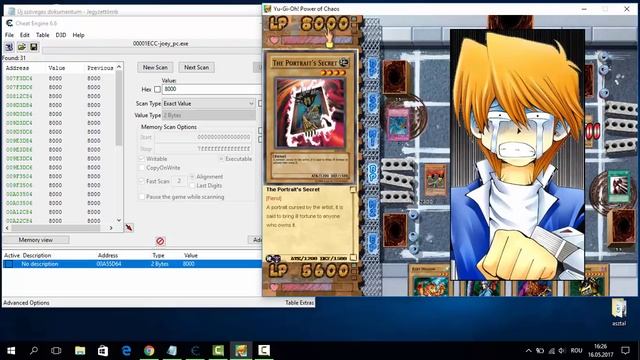Switch to green Camtasia taskbar icon
This screenshot has width=640, height=360.
point(218,351)
